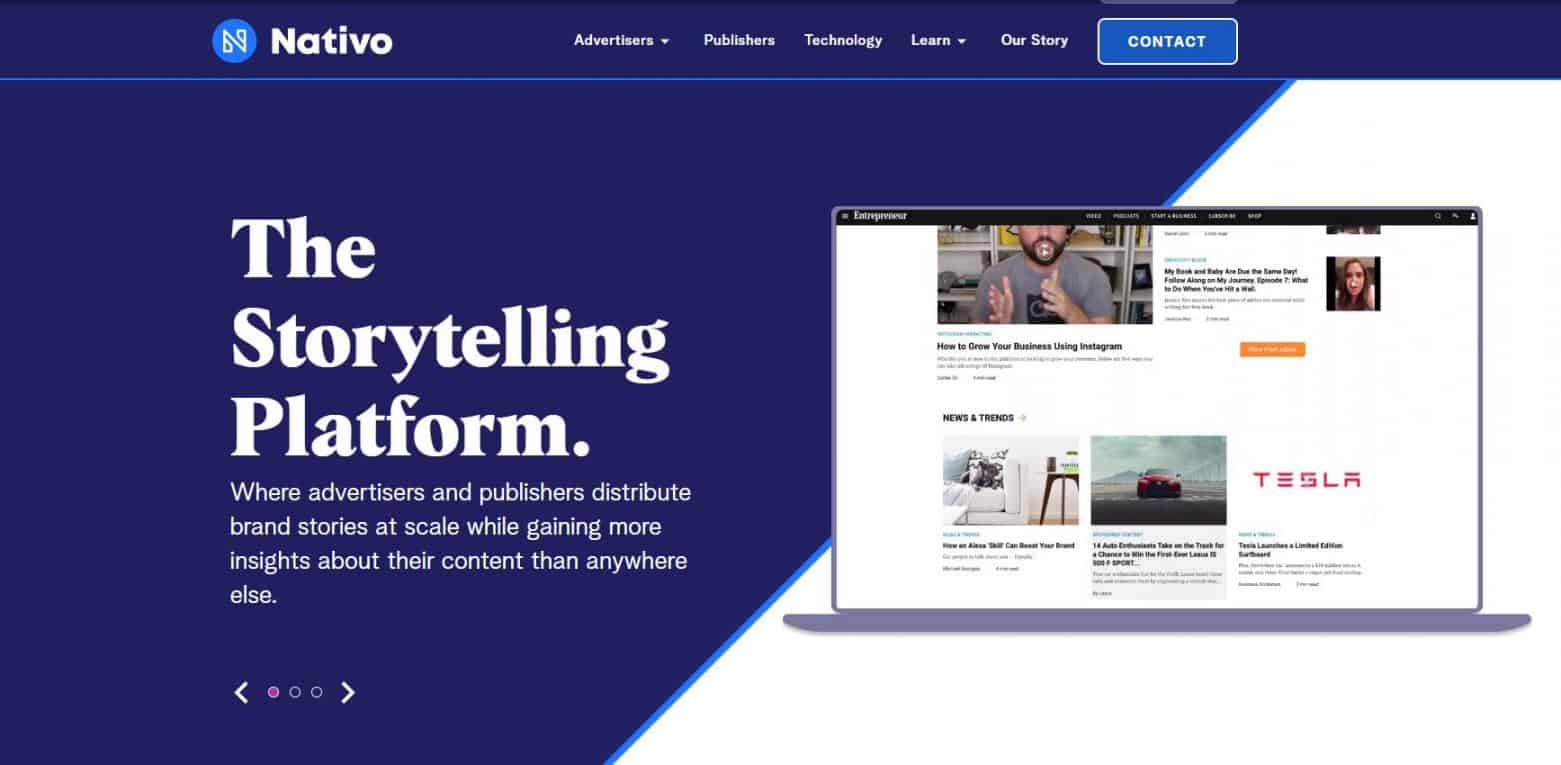Expand the Advertisers dropdown menu

(x=621, y=41)
